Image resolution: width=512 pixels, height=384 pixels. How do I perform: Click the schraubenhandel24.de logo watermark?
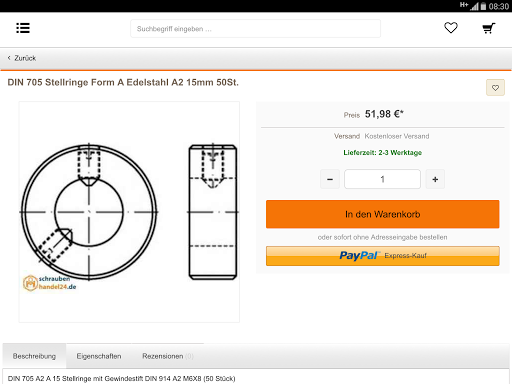49,283
